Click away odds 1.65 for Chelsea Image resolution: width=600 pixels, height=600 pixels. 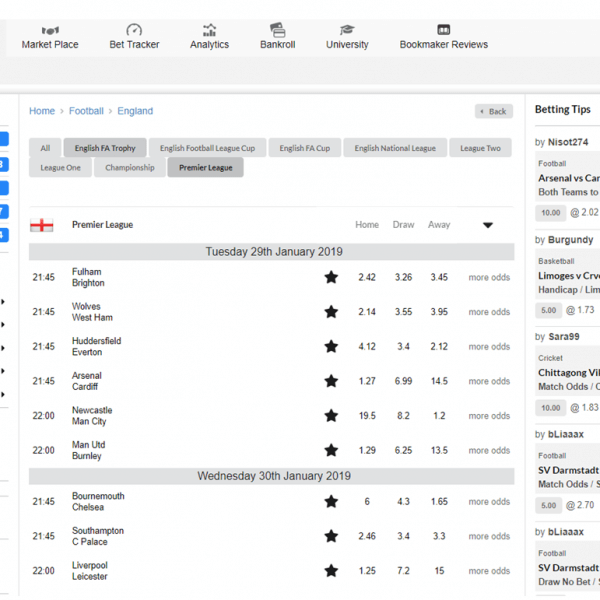click(x=439, y=501)
